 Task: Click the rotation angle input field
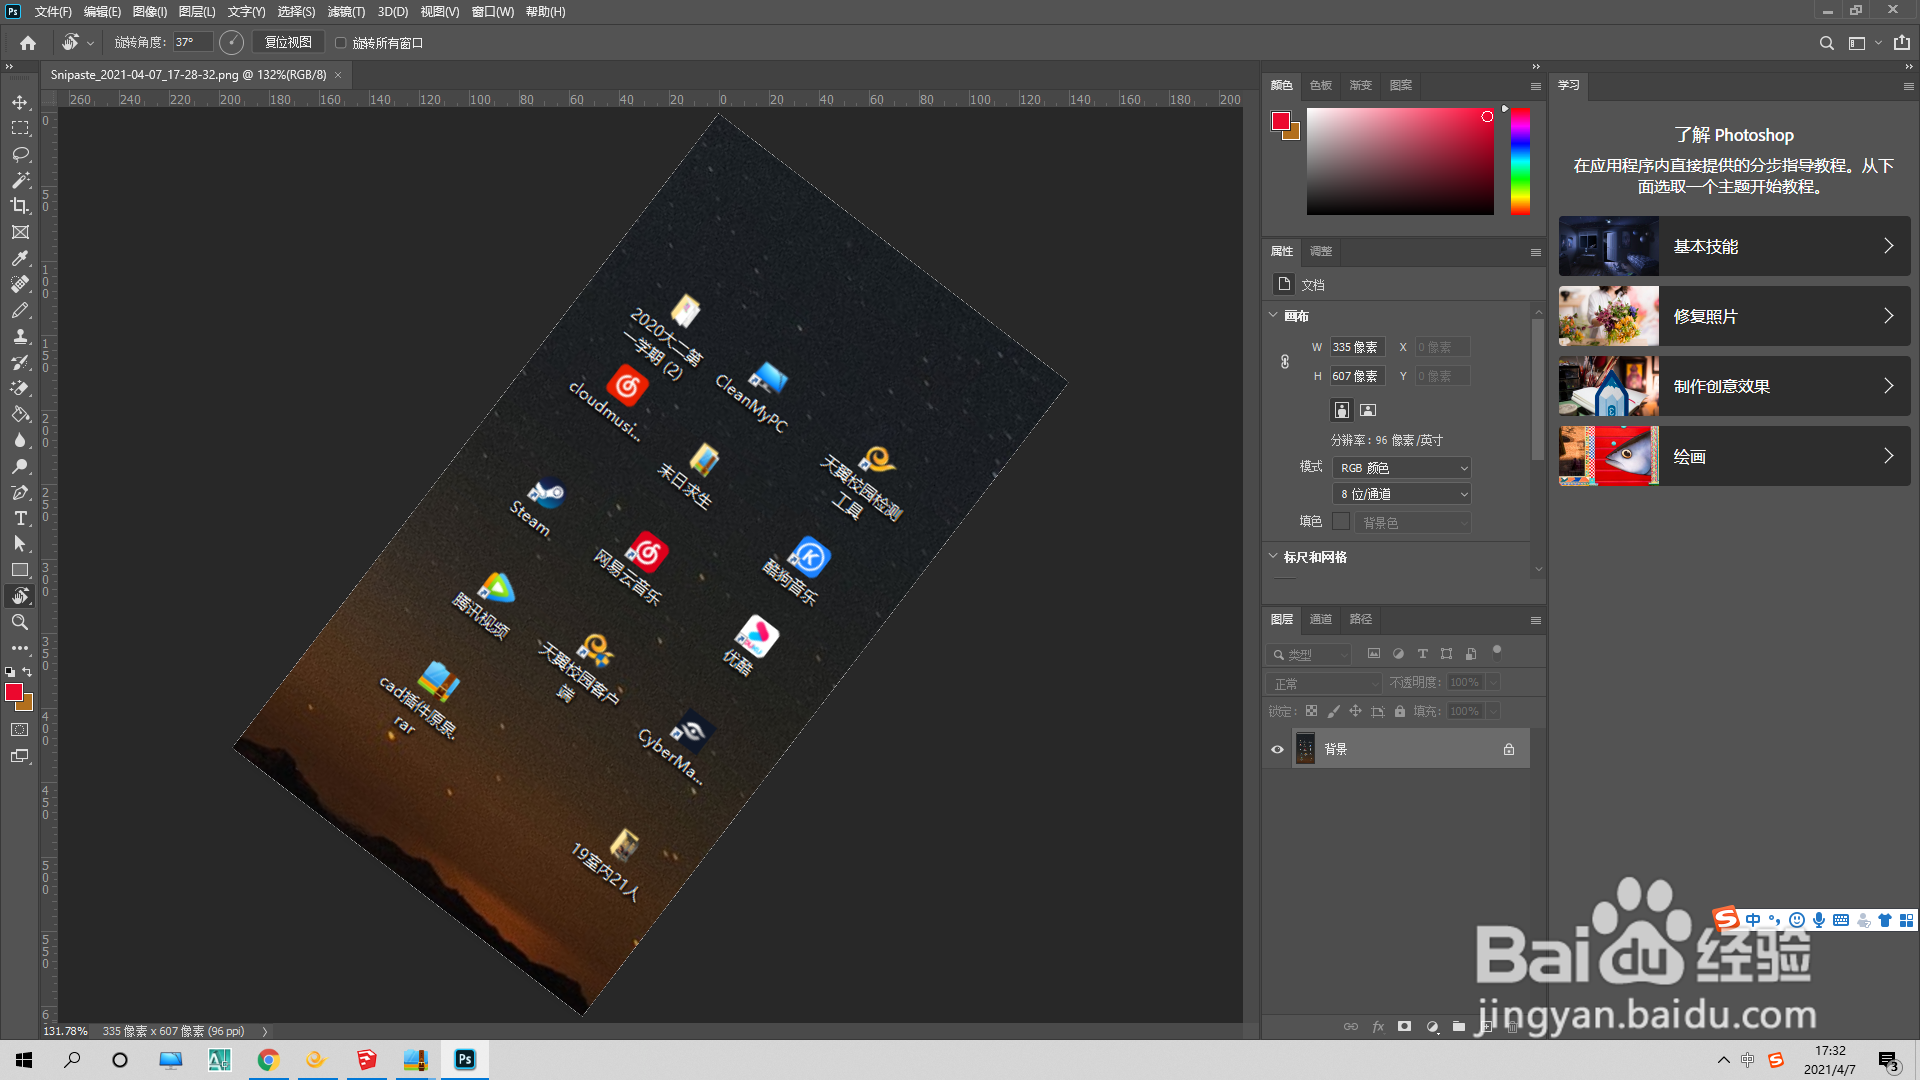pyautogui.click(x=193, y=43)
